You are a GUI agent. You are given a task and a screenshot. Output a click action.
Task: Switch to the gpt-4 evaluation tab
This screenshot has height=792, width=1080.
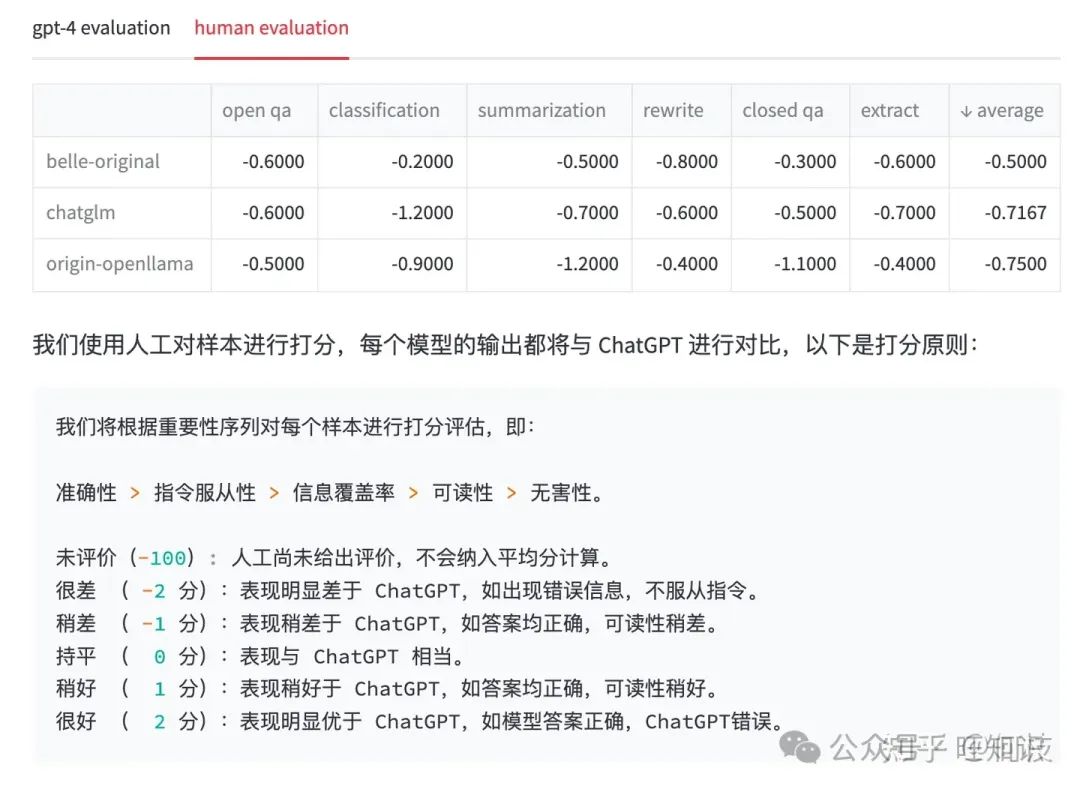tap(101, 28)
